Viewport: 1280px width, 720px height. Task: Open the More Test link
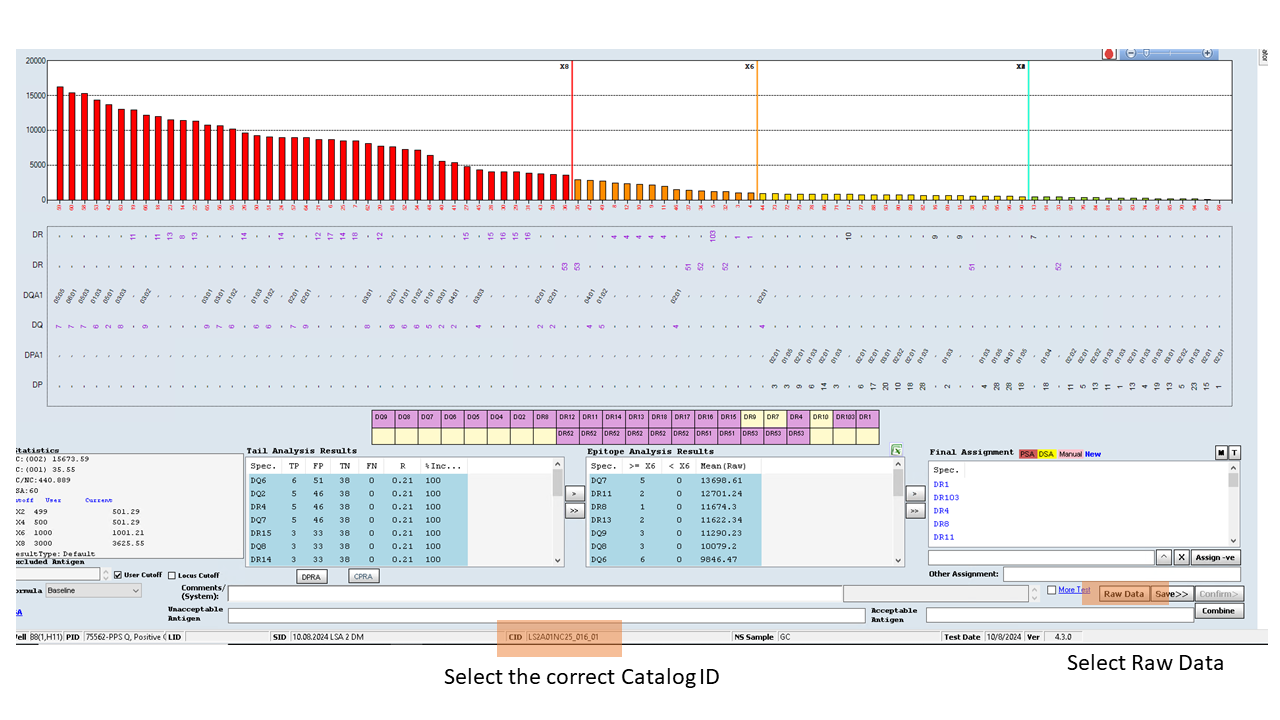tap(1074, 590)
